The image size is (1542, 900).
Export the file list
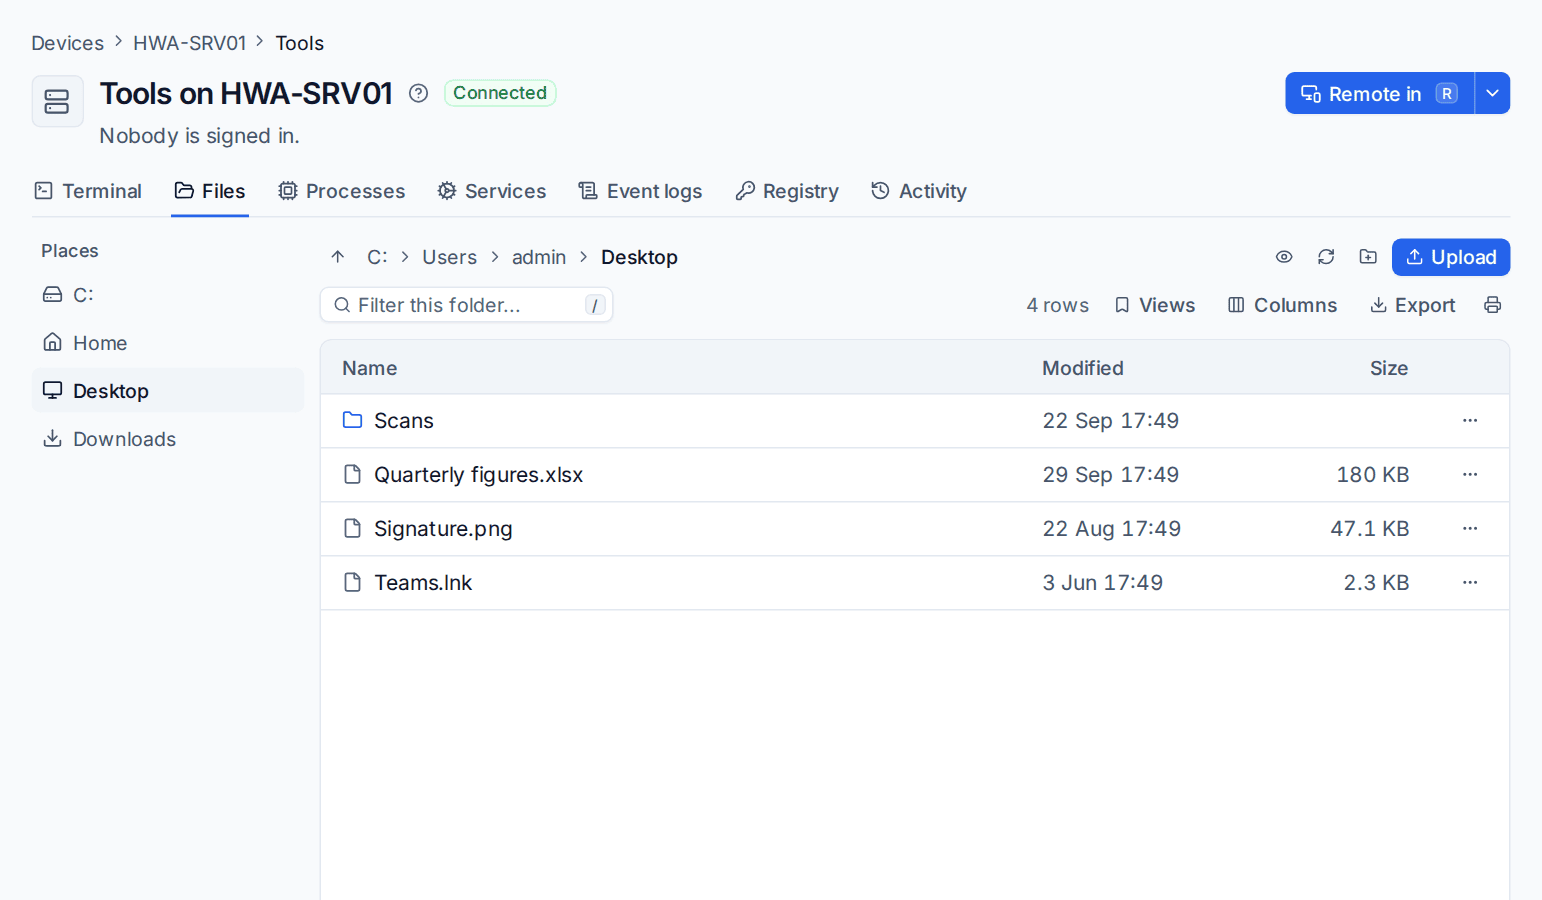coord(1412,305)
